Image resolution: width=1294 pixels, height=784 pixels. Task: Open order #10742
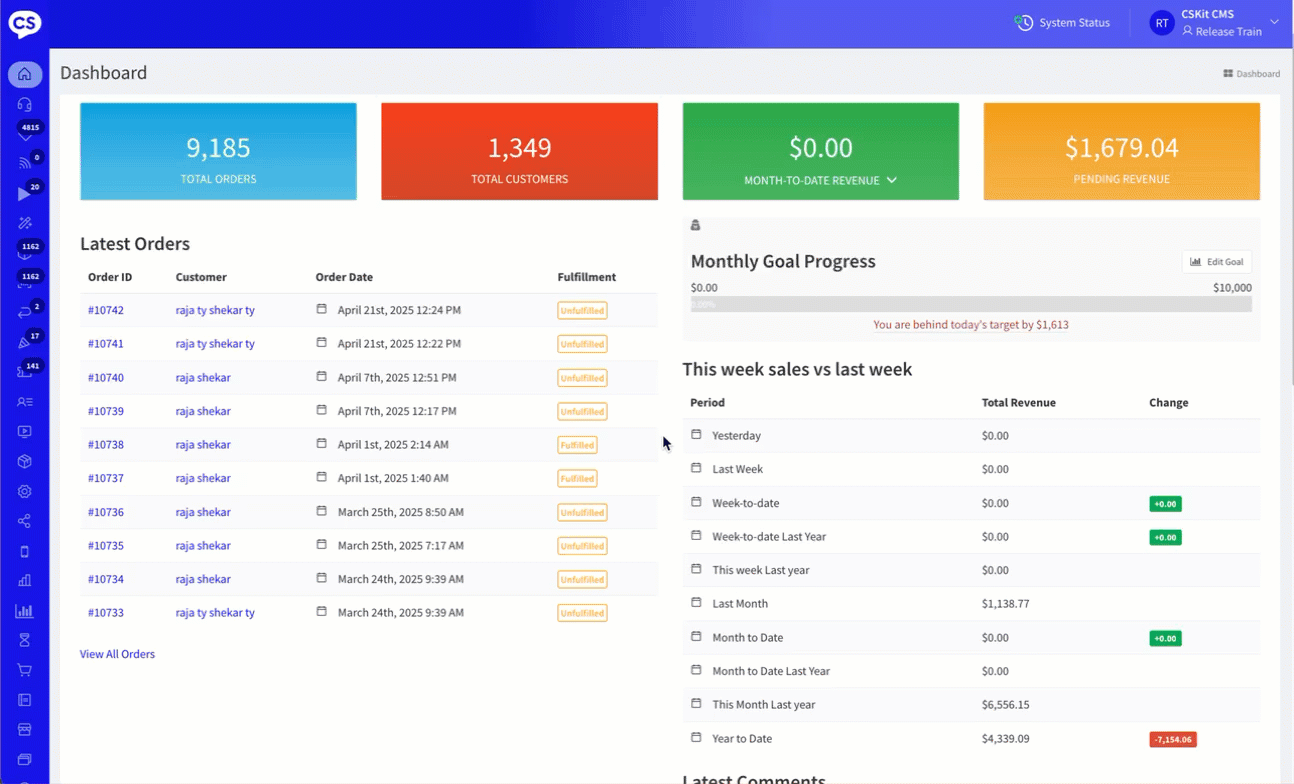click(x=106, y=310)
